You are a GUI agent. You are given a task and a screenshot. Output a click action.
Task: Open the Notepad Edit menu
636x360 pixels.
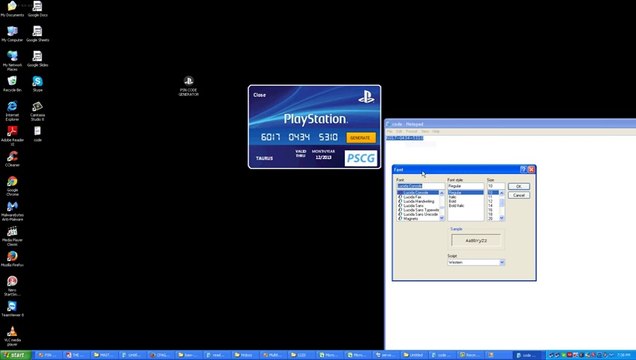click(399, 131)
